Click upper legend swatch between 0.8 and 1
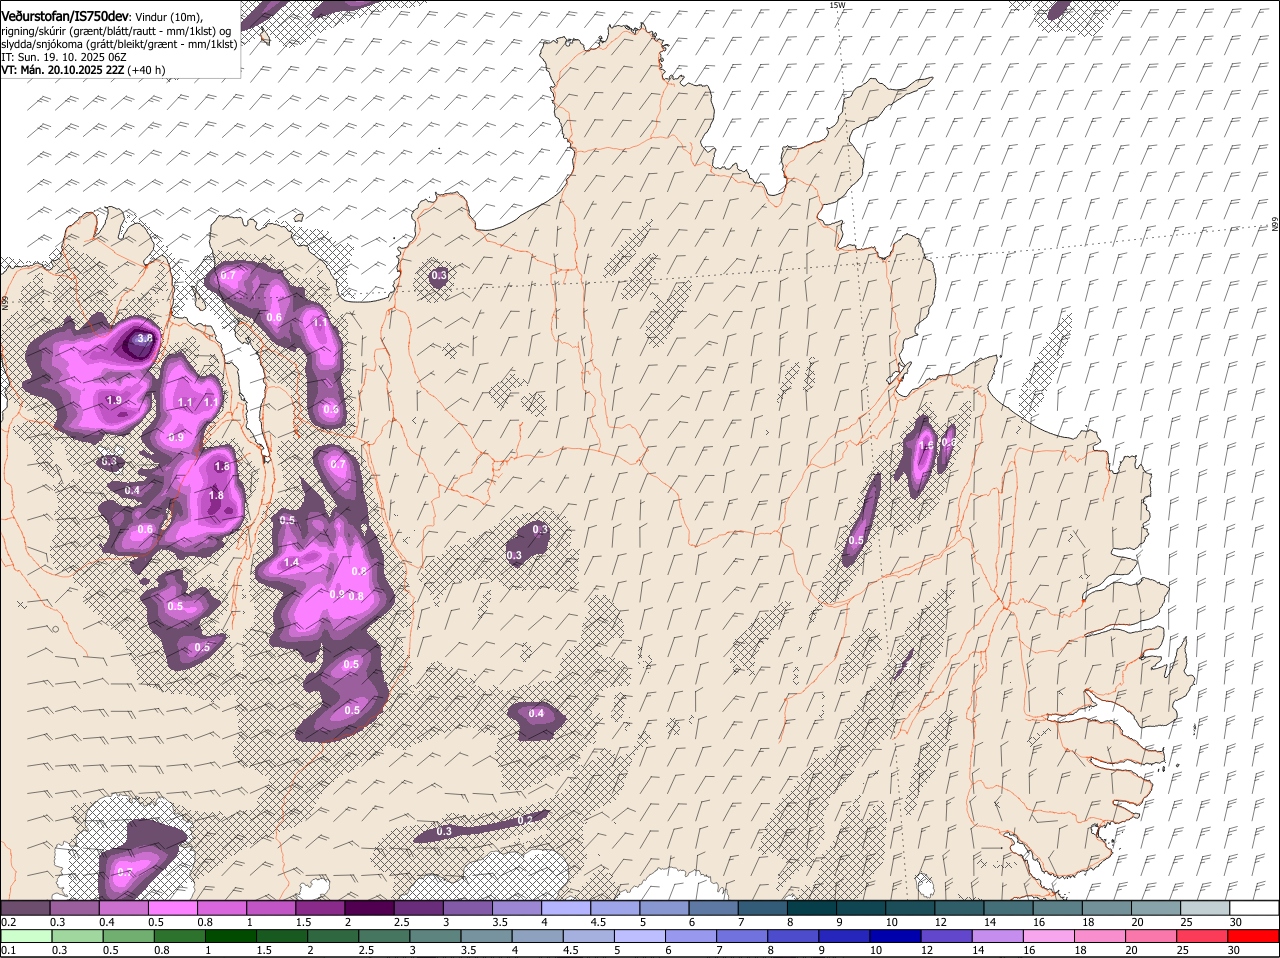 [221, 907]
